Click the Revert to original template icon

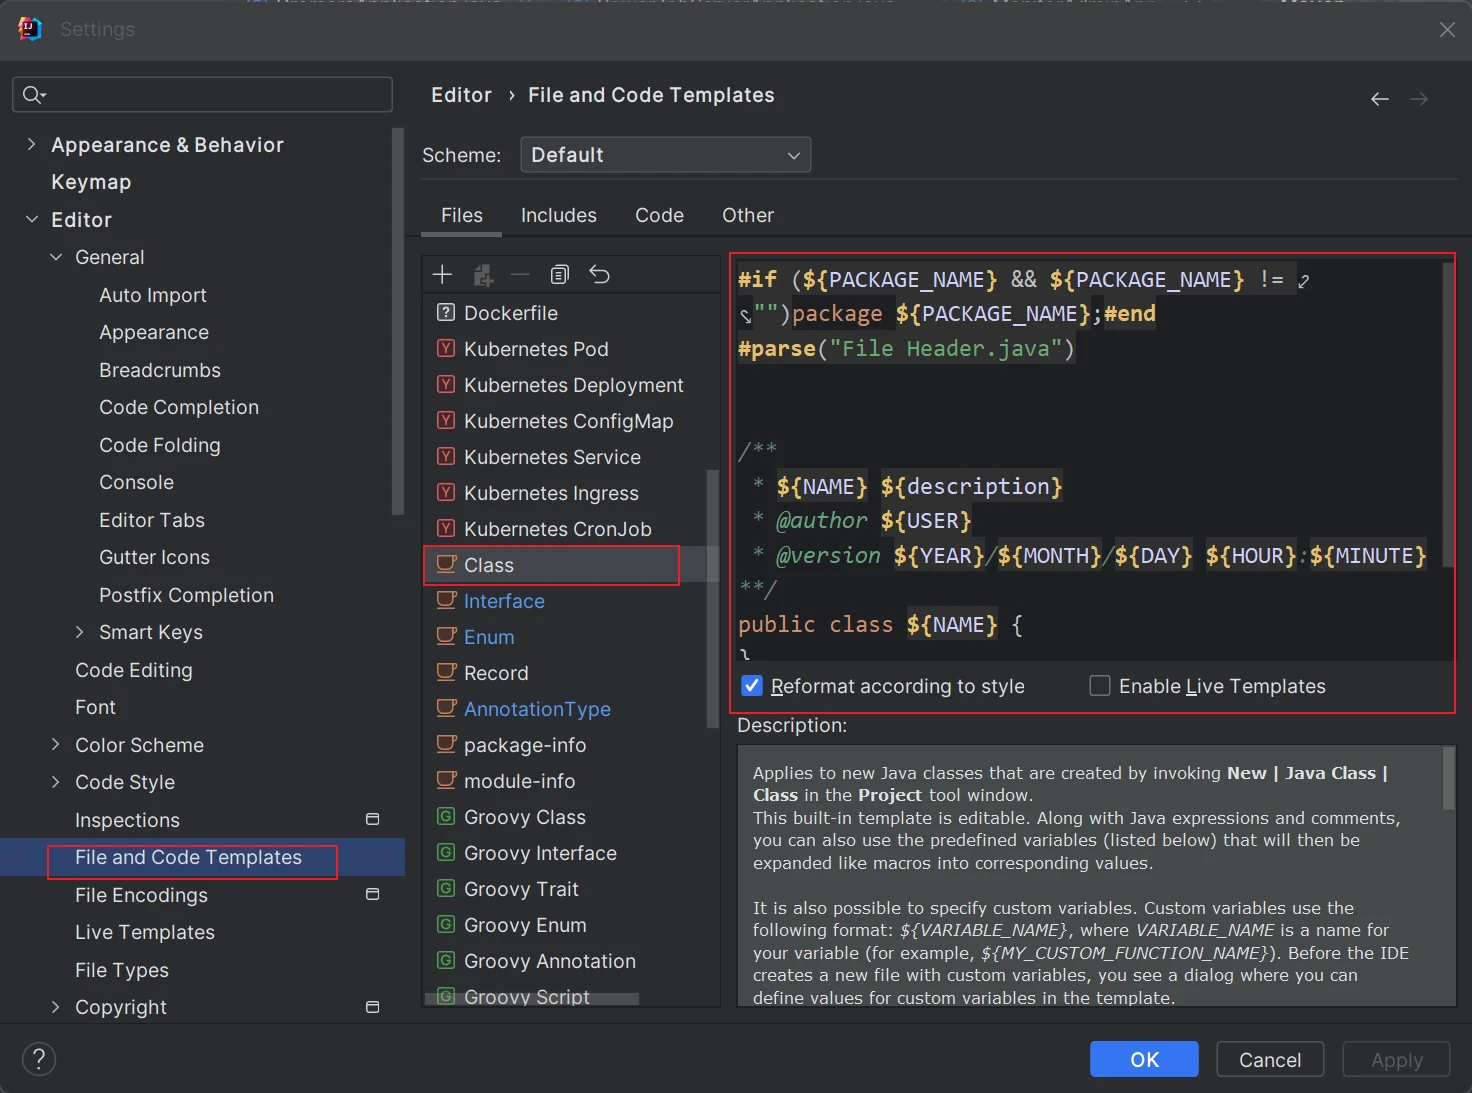tap(600, 274)
